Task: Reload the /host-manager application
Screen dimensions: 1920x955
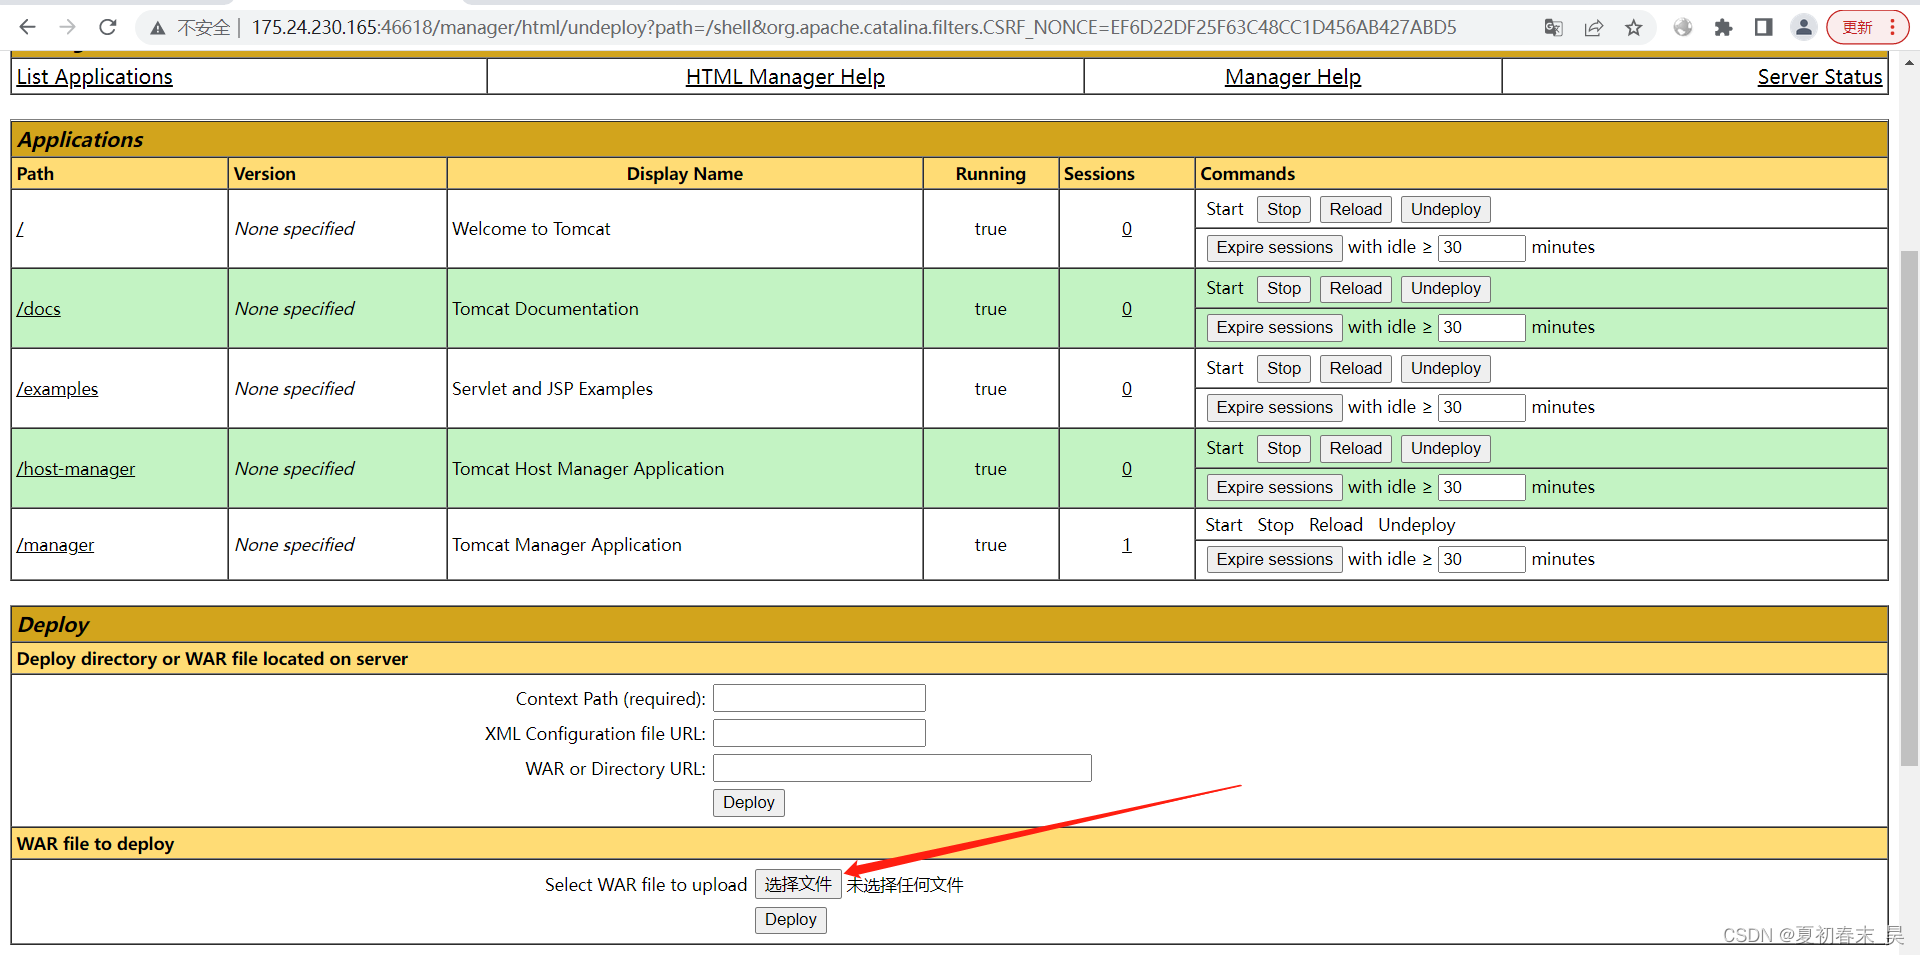Action: [x=1355, y=449]
